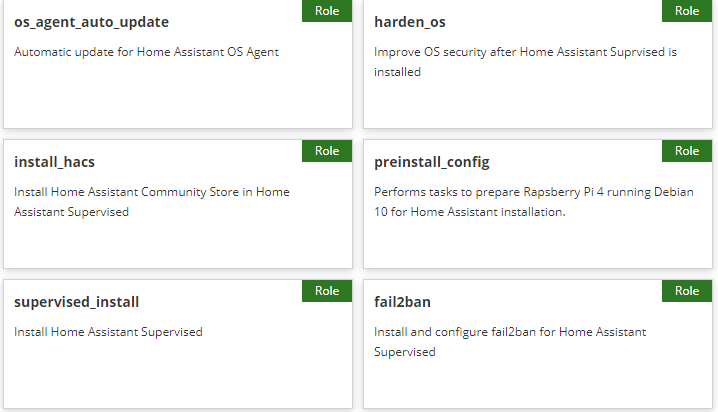
Task: Click the fail2ban heading
Action: 403,302
